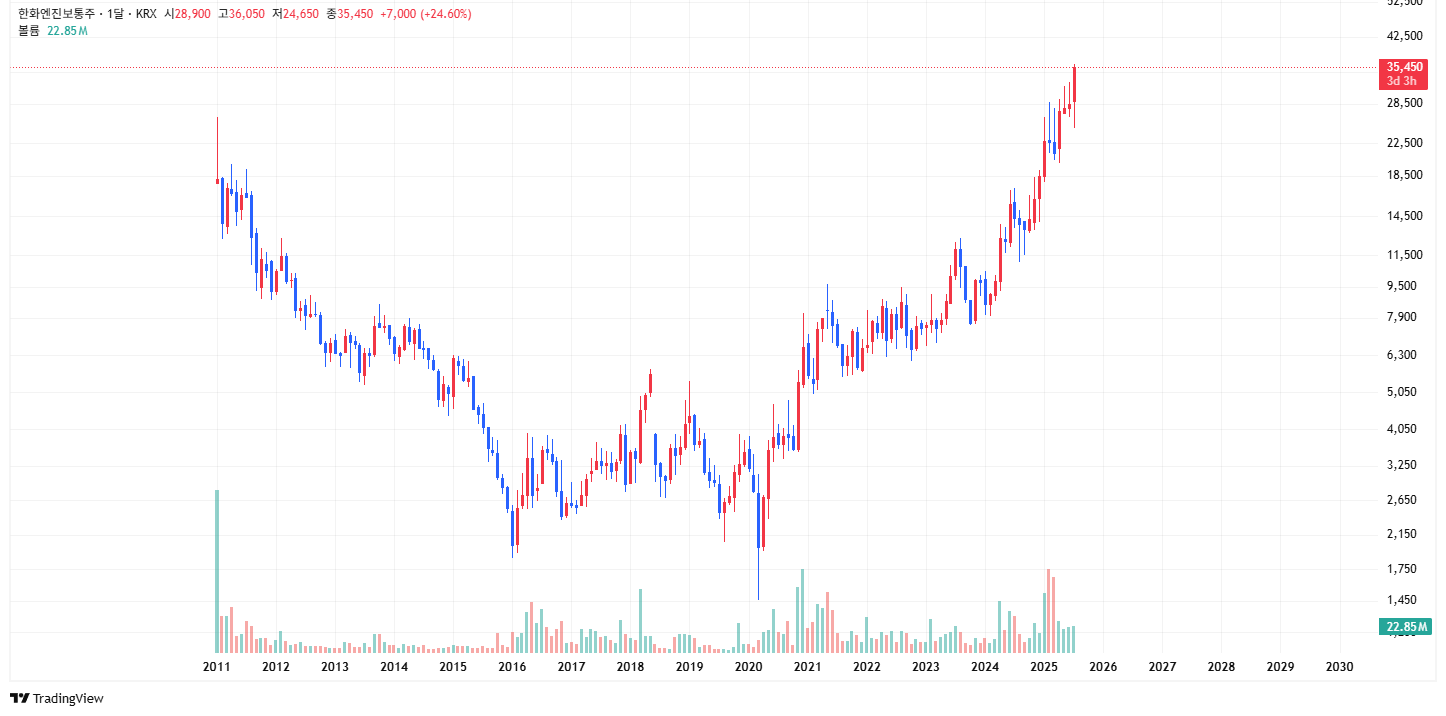Select the 볼륨 volume indicator label
The image size is (1446, 716).
[x=29, y=31]
